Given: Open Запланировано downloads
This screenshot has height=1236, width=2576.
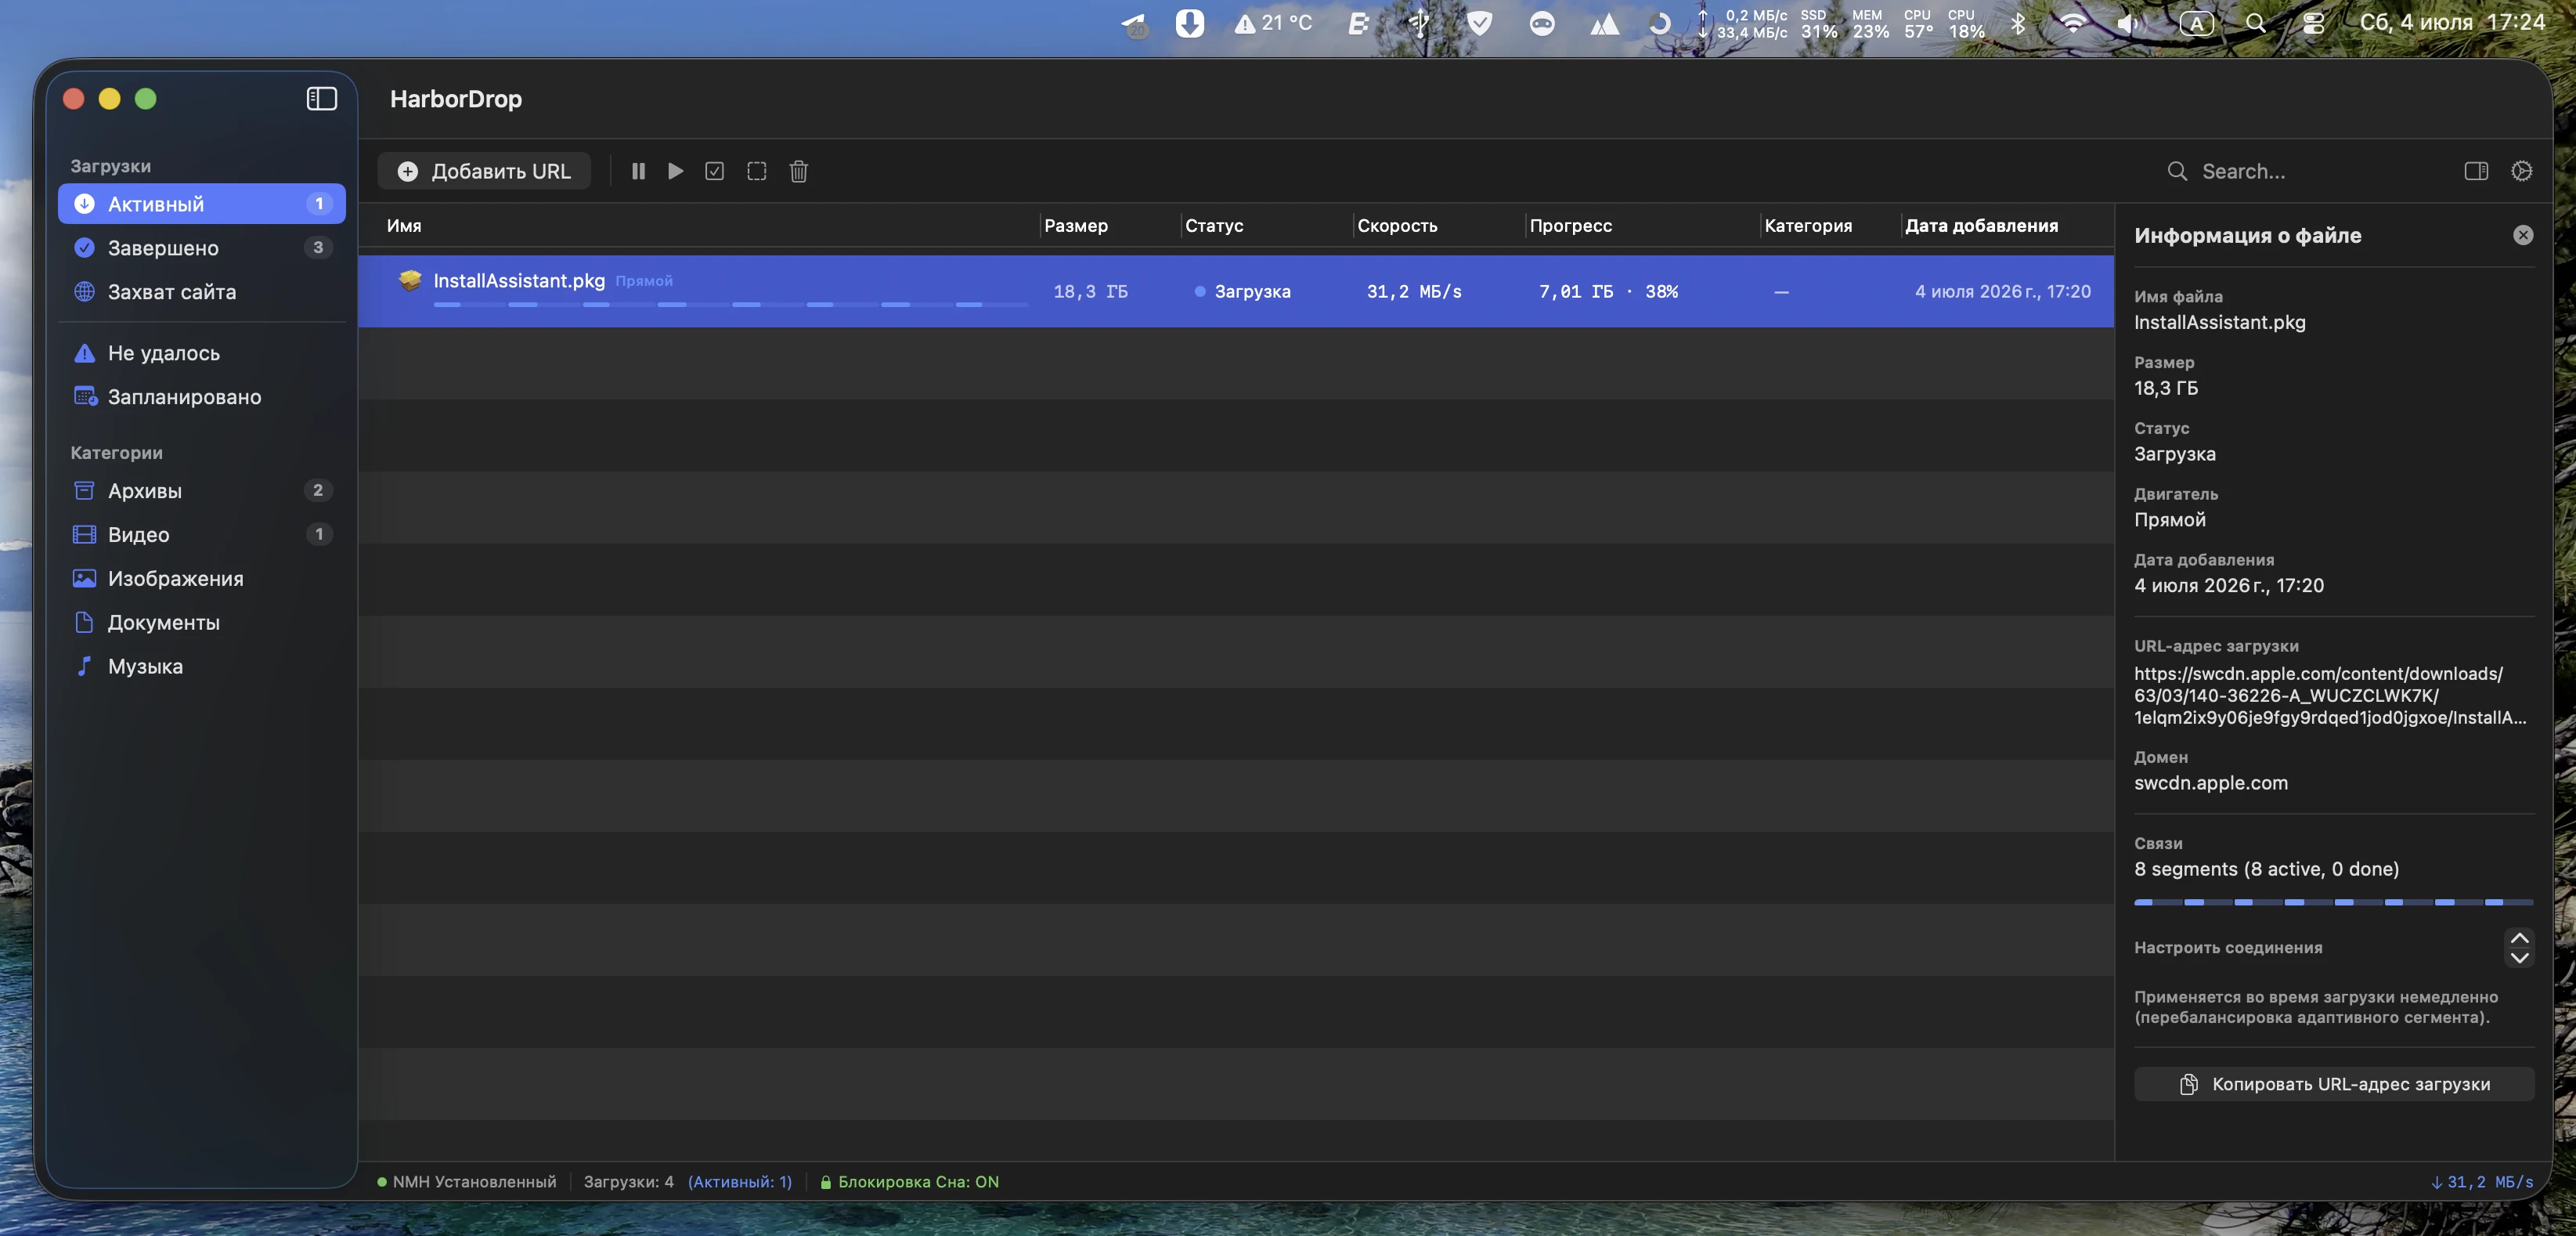Looking at the screenshot, I should (202, 397).
